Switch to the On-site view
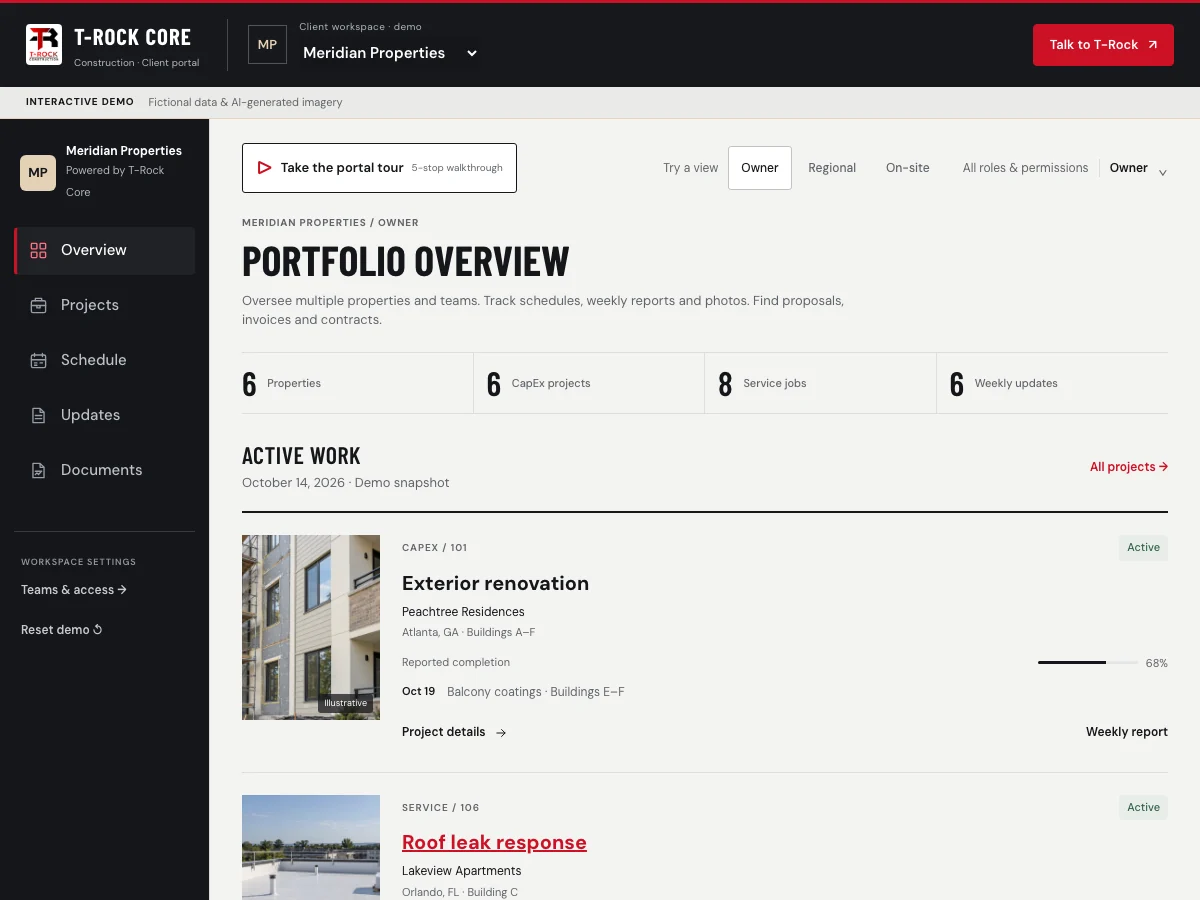The height and width of the screenshot is (900, 1200). point(908,168)
